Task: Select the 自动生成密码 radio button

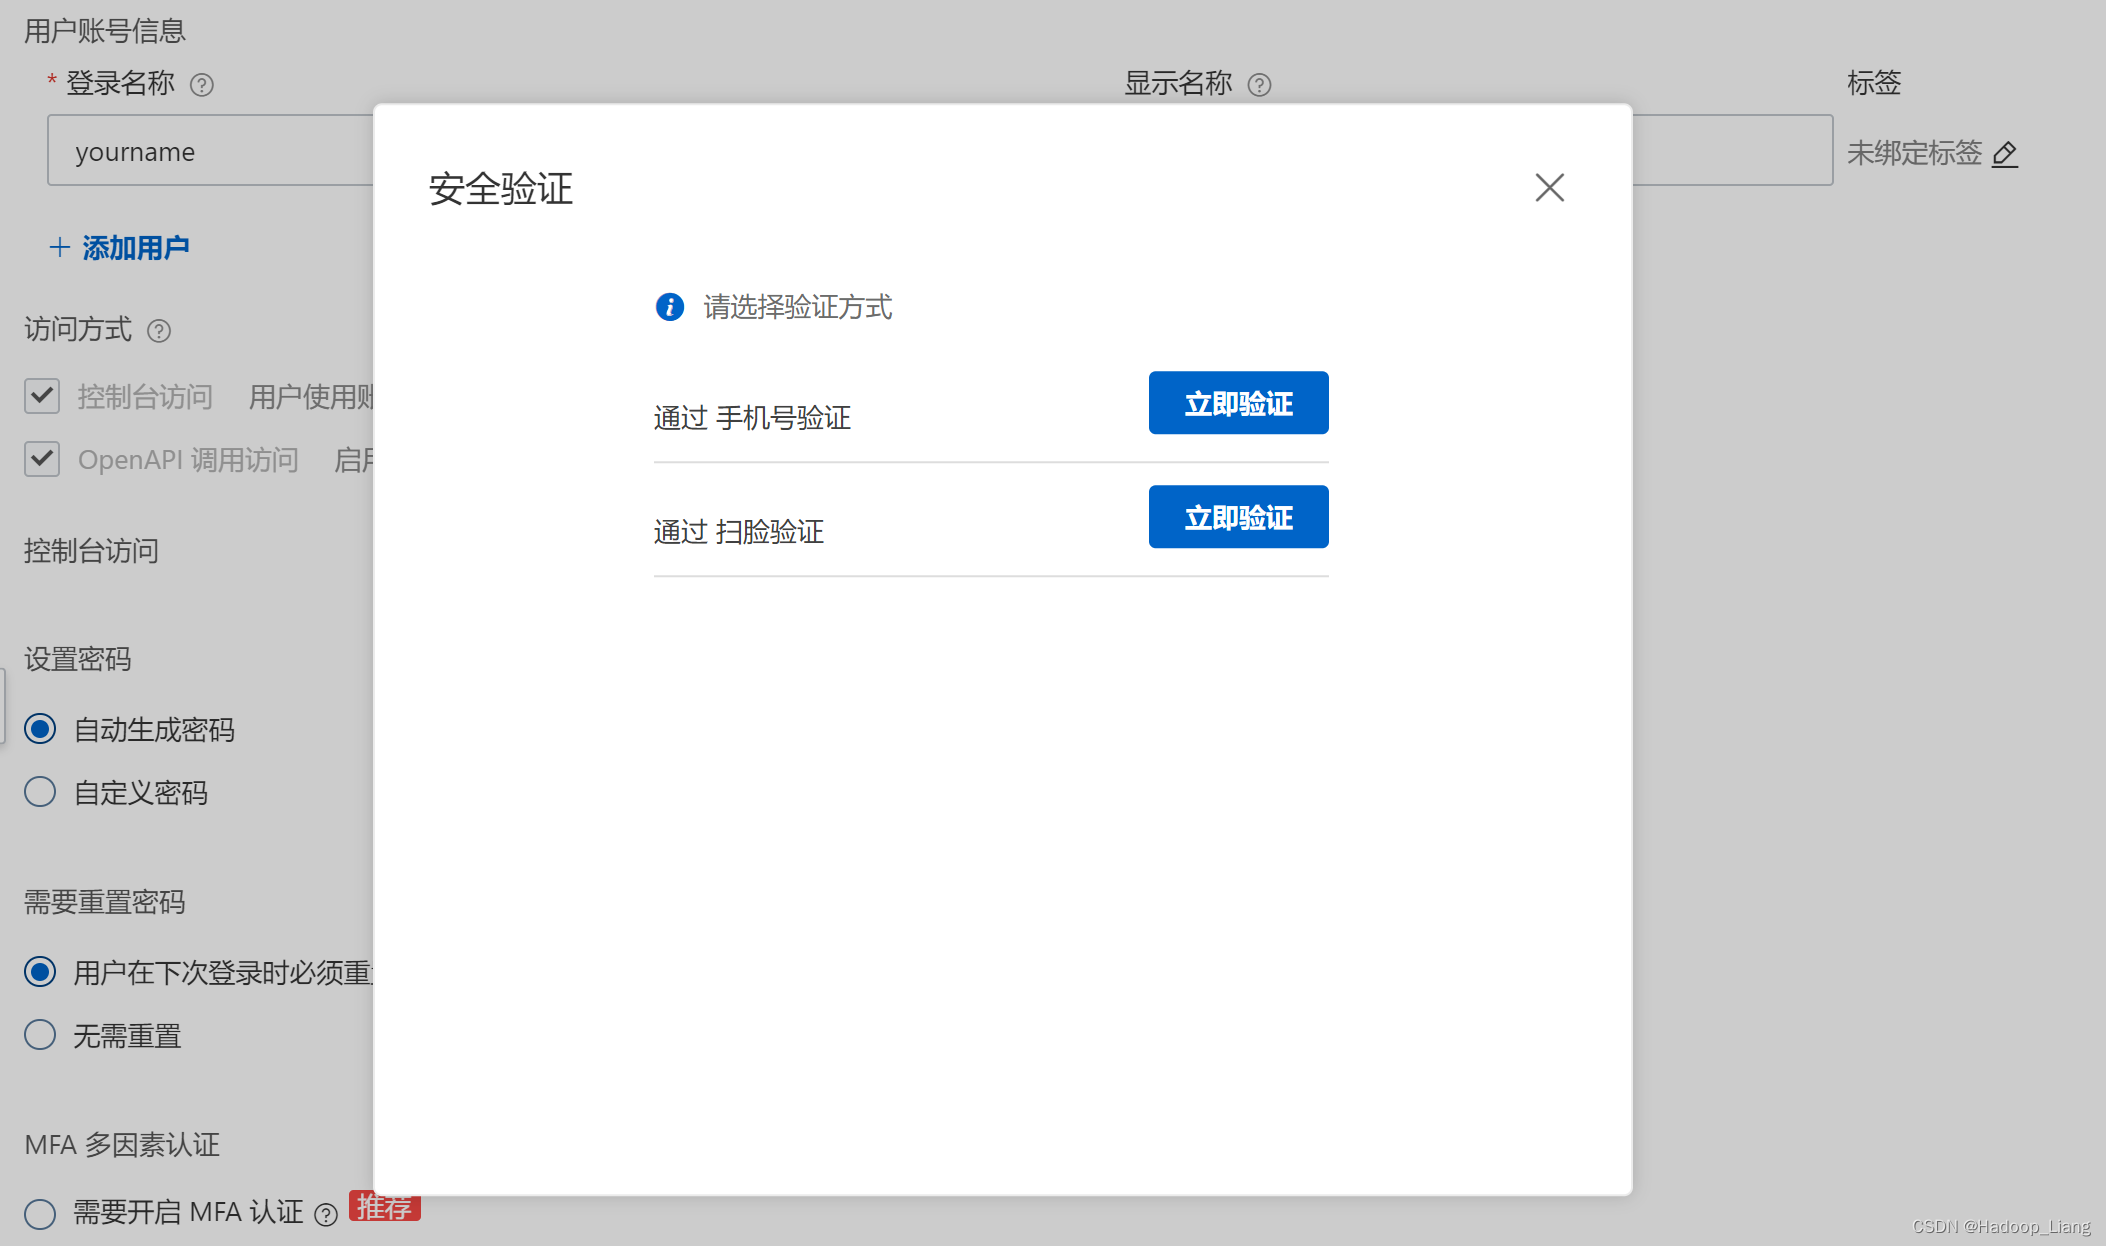Action: [40, 729]
